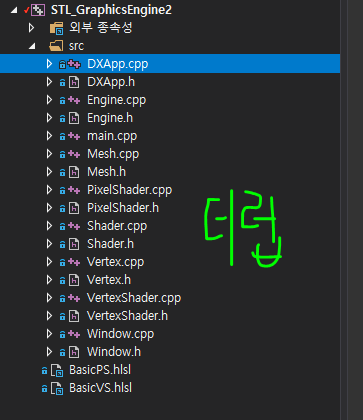Expand the Mesh.h node arrow
The height and width of the screenshot is (420, 363).
point(49,172)
